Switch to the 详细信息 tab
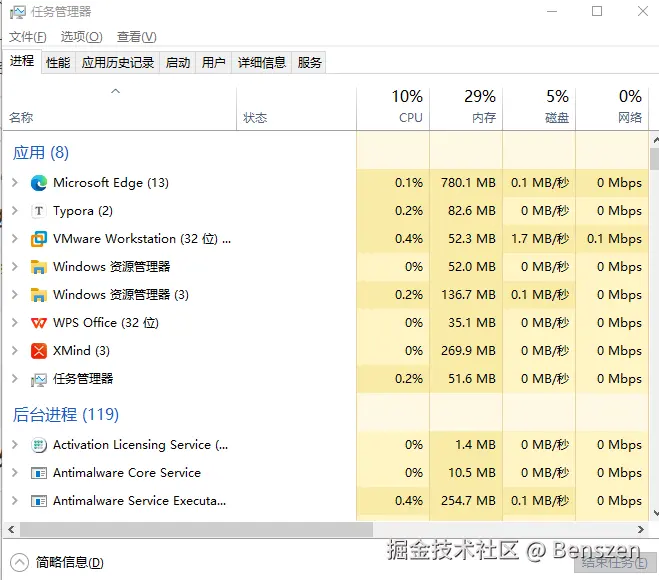Image resolution: width=659 pixels, height=580 pixels. pos(261,63)
